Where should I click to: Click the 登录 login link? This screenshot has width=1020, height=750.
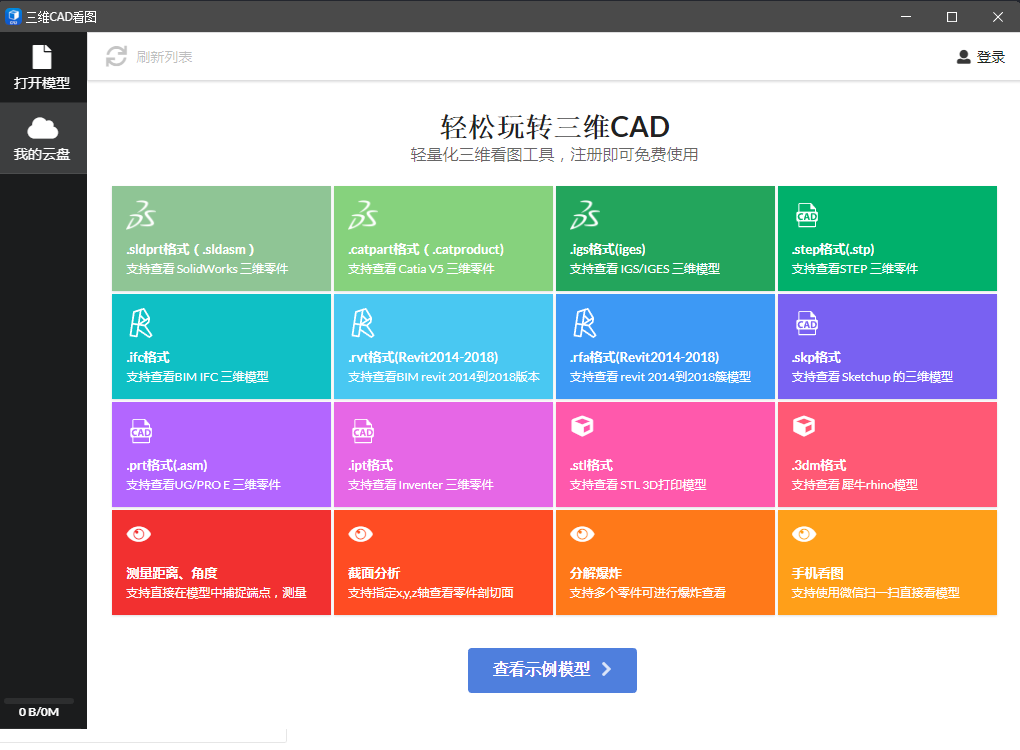point(980,57)
